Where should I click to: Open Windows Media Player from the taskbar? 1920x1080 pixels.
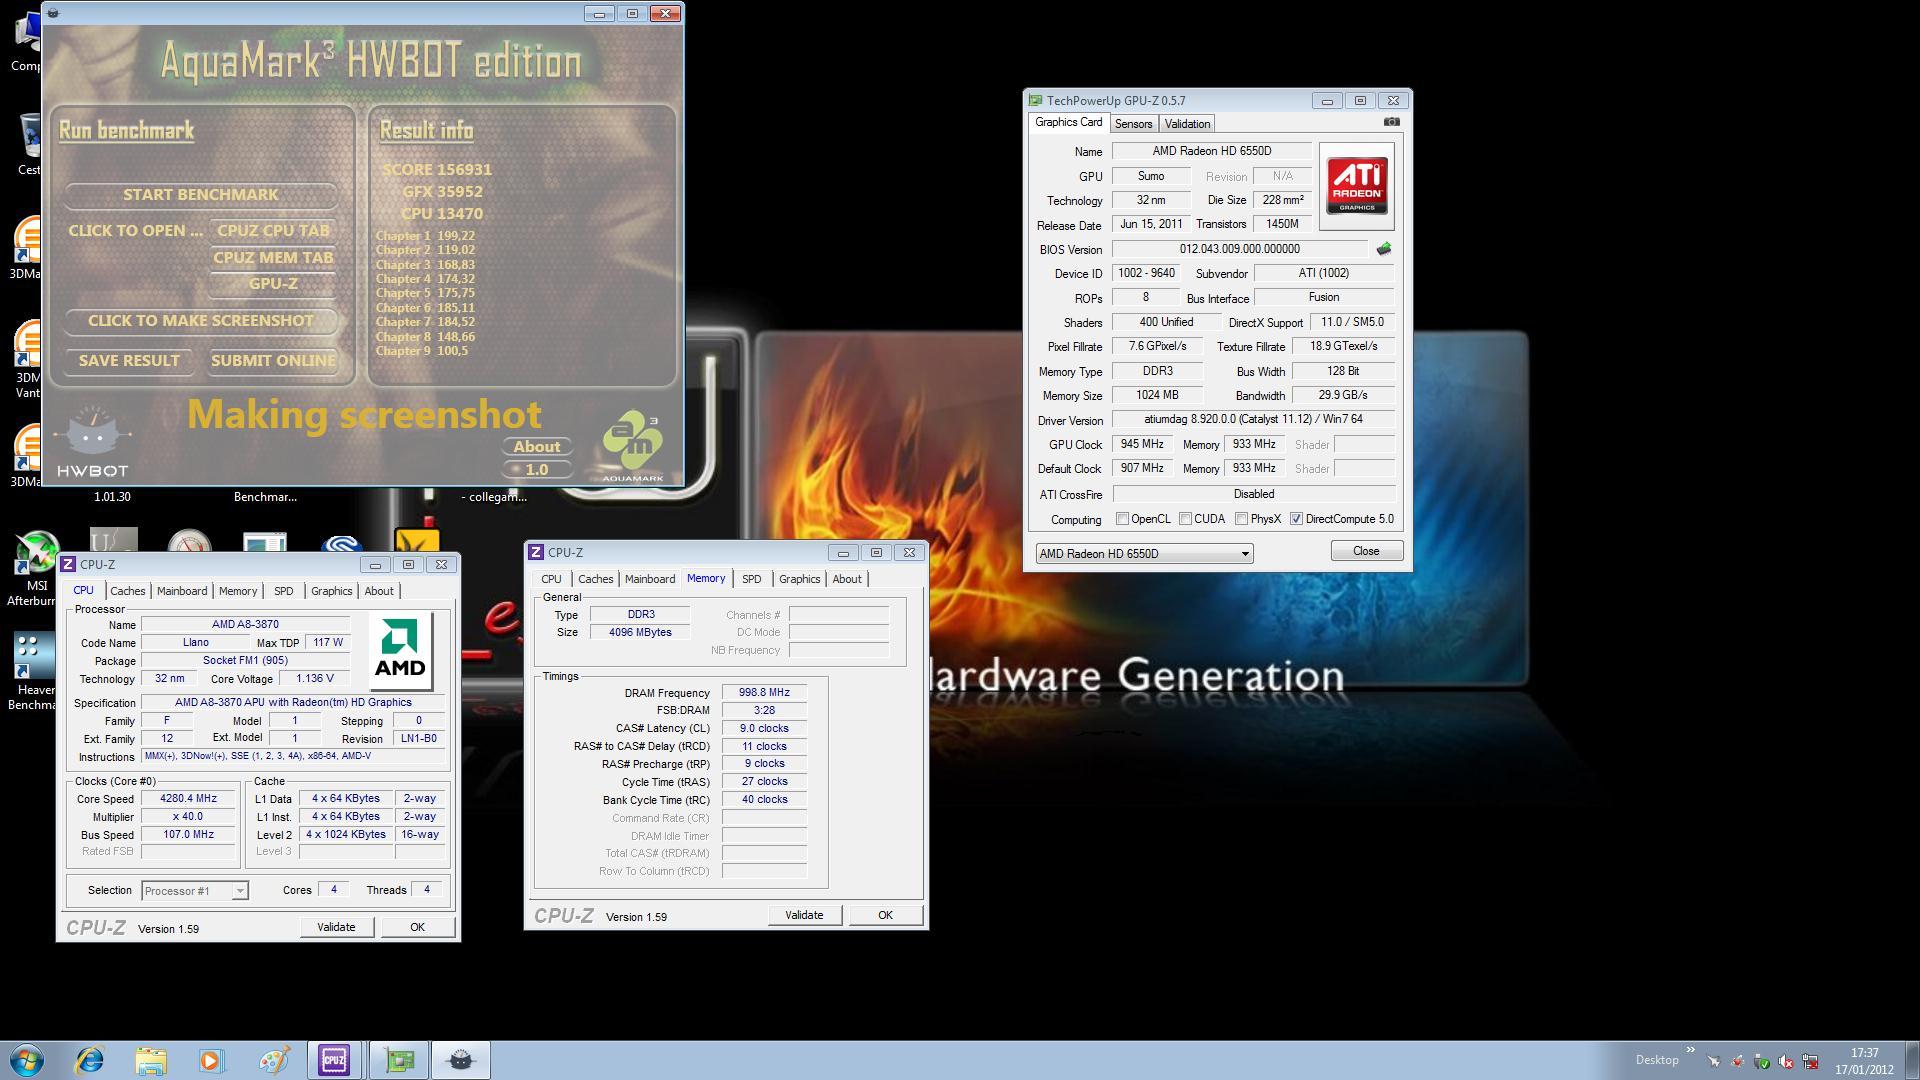click(x=211, y=1060)
